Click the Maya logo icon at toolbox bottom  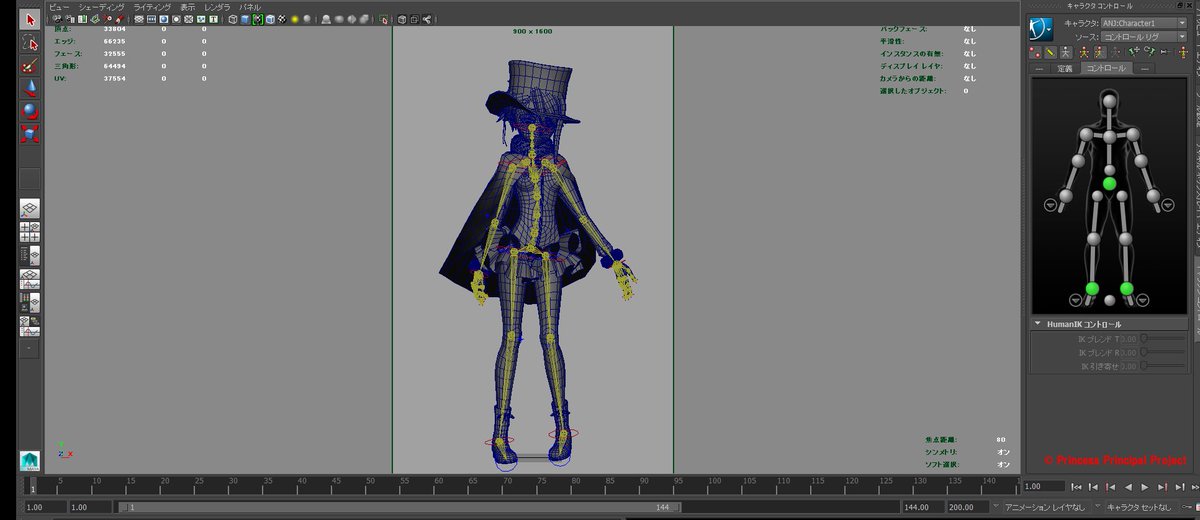[30, 462]
